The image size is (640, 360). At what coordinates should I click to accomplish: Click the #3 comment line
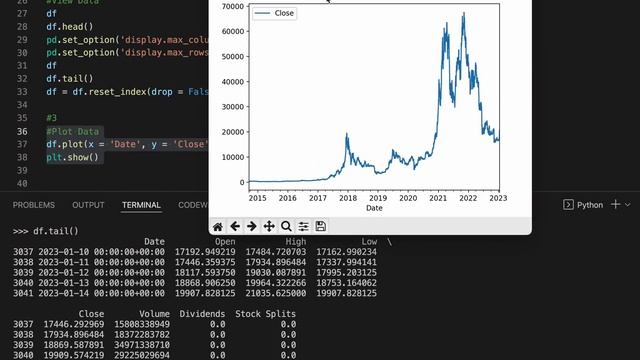coord(51,118)
